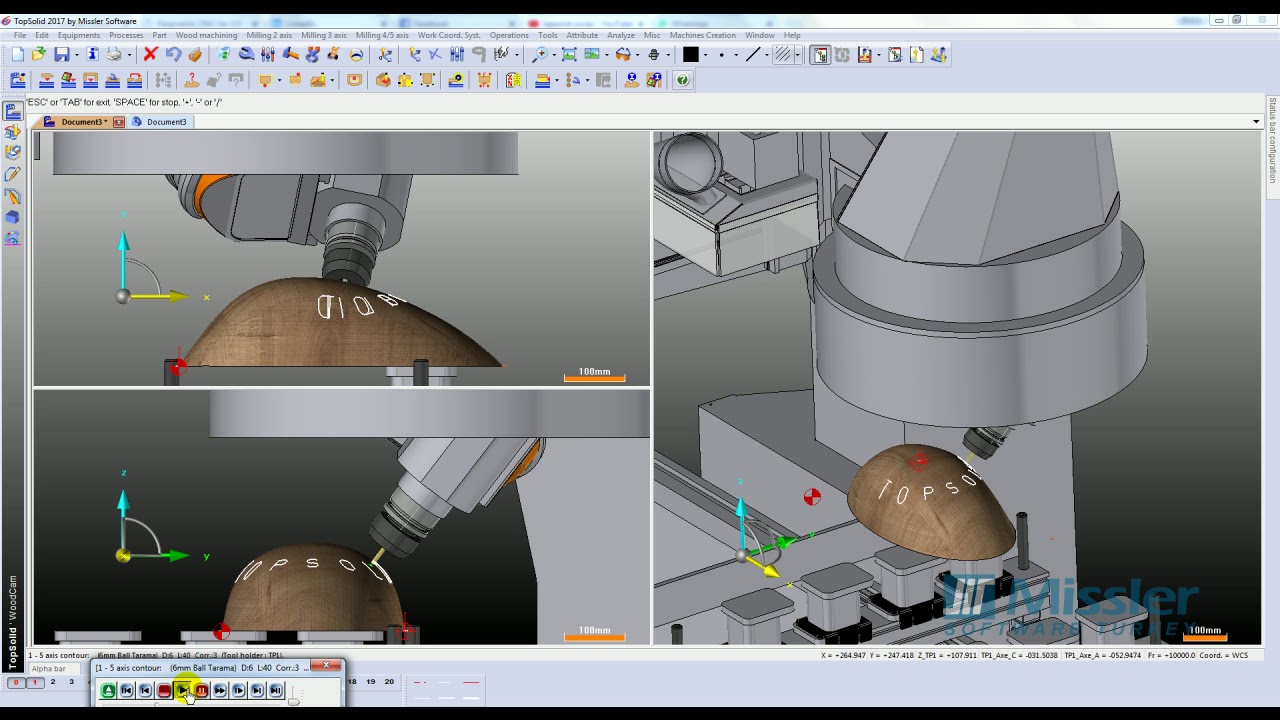Open the zoom magnifier tool
This screenshot has width=1280, height=720.
[x=540, y=55]
